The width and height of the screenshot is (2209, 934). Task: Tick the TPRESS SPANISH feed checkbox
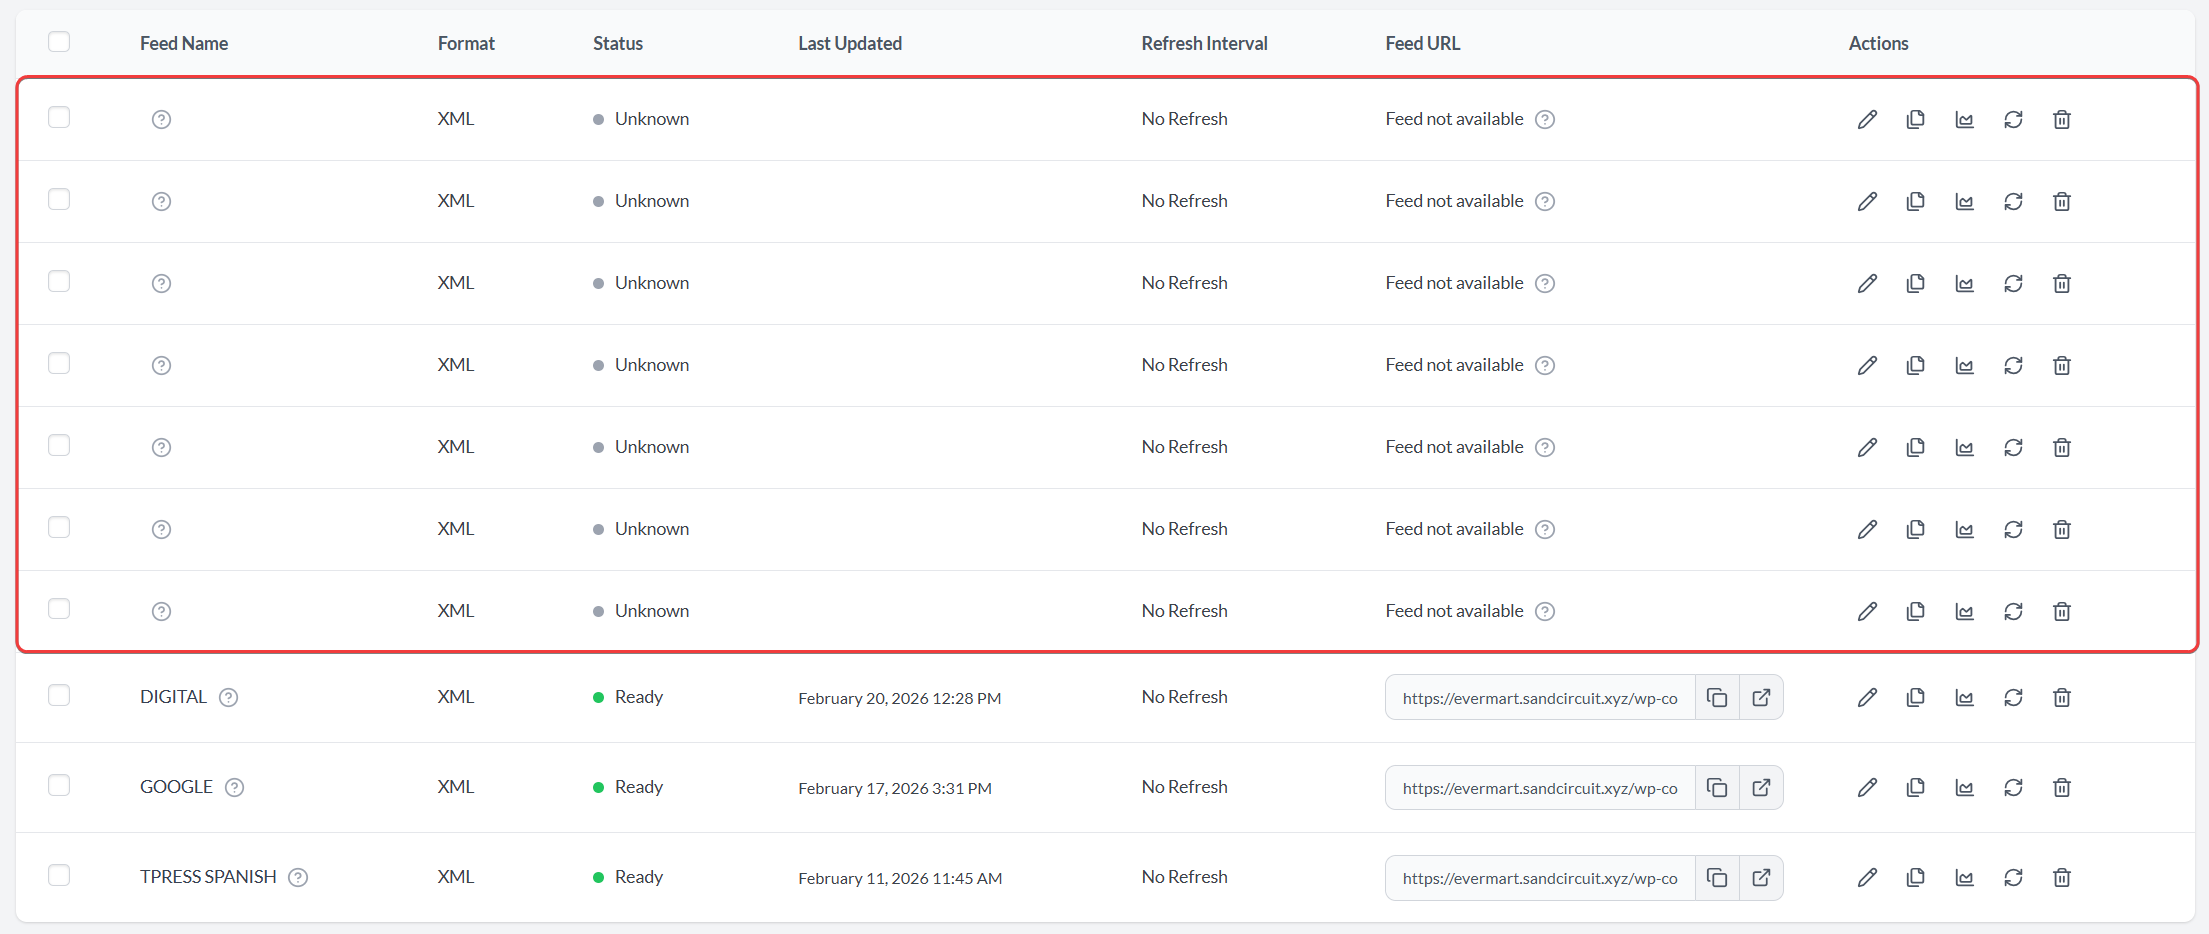click(59, 876)
